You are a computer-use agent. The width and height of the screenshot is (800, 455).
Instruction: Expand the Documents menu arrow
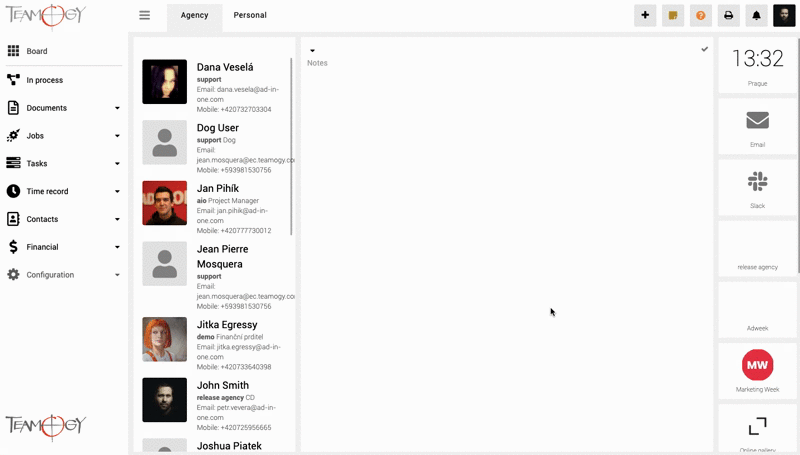point(117,108)
